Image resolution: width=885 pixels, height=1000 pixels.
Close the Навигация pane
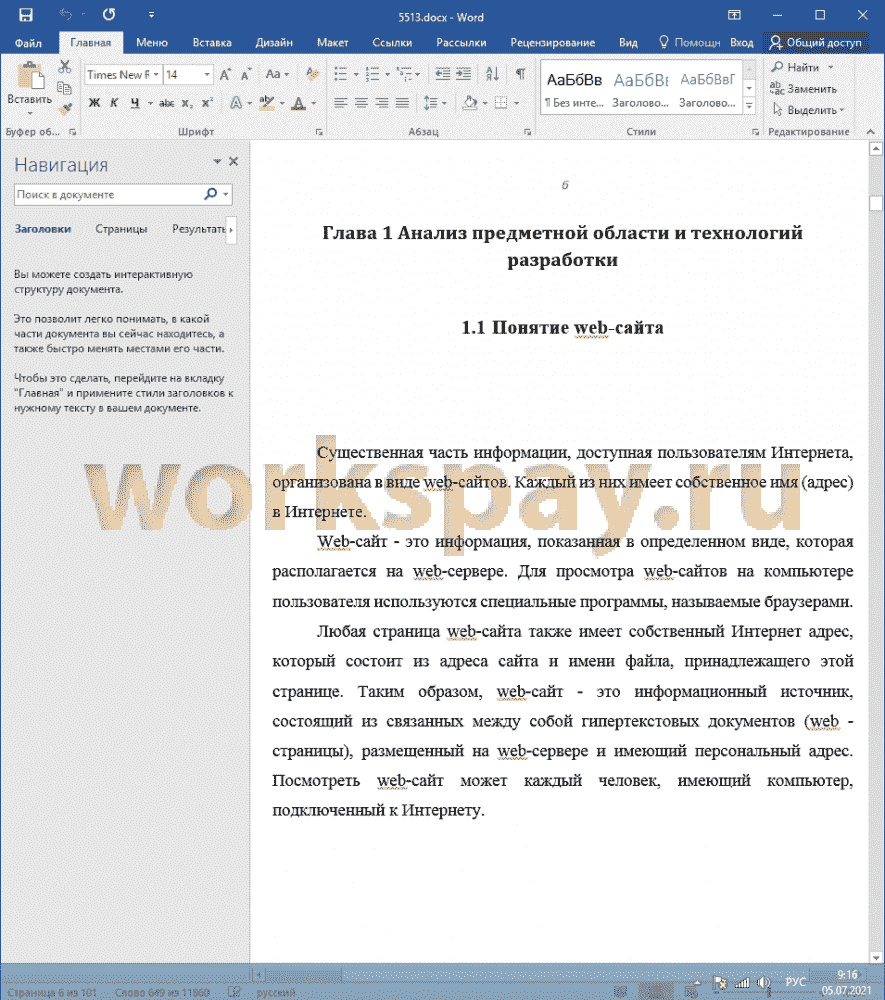point(233,161)
